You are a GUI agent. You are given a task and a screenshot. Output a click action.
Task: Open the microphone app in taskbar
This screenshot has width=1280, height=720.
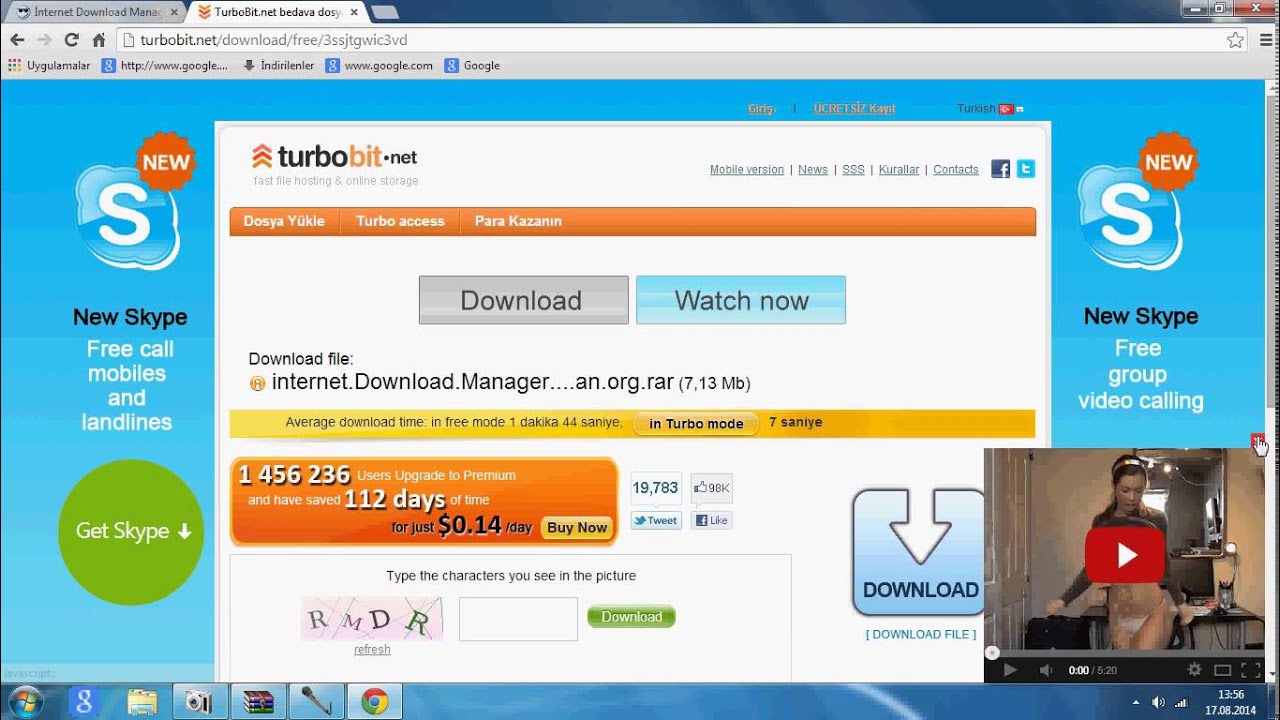coord(317,702)
